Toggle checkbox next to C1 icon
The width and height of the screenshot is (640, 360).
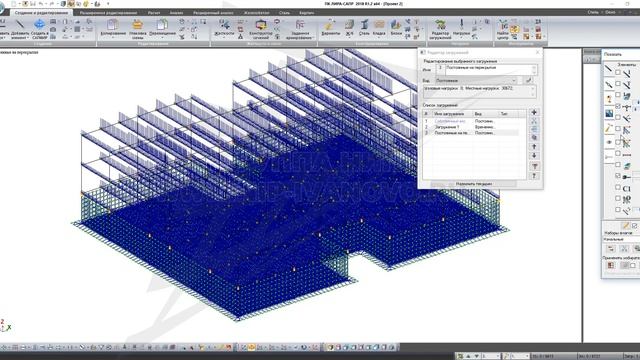(x=618, y=187)
